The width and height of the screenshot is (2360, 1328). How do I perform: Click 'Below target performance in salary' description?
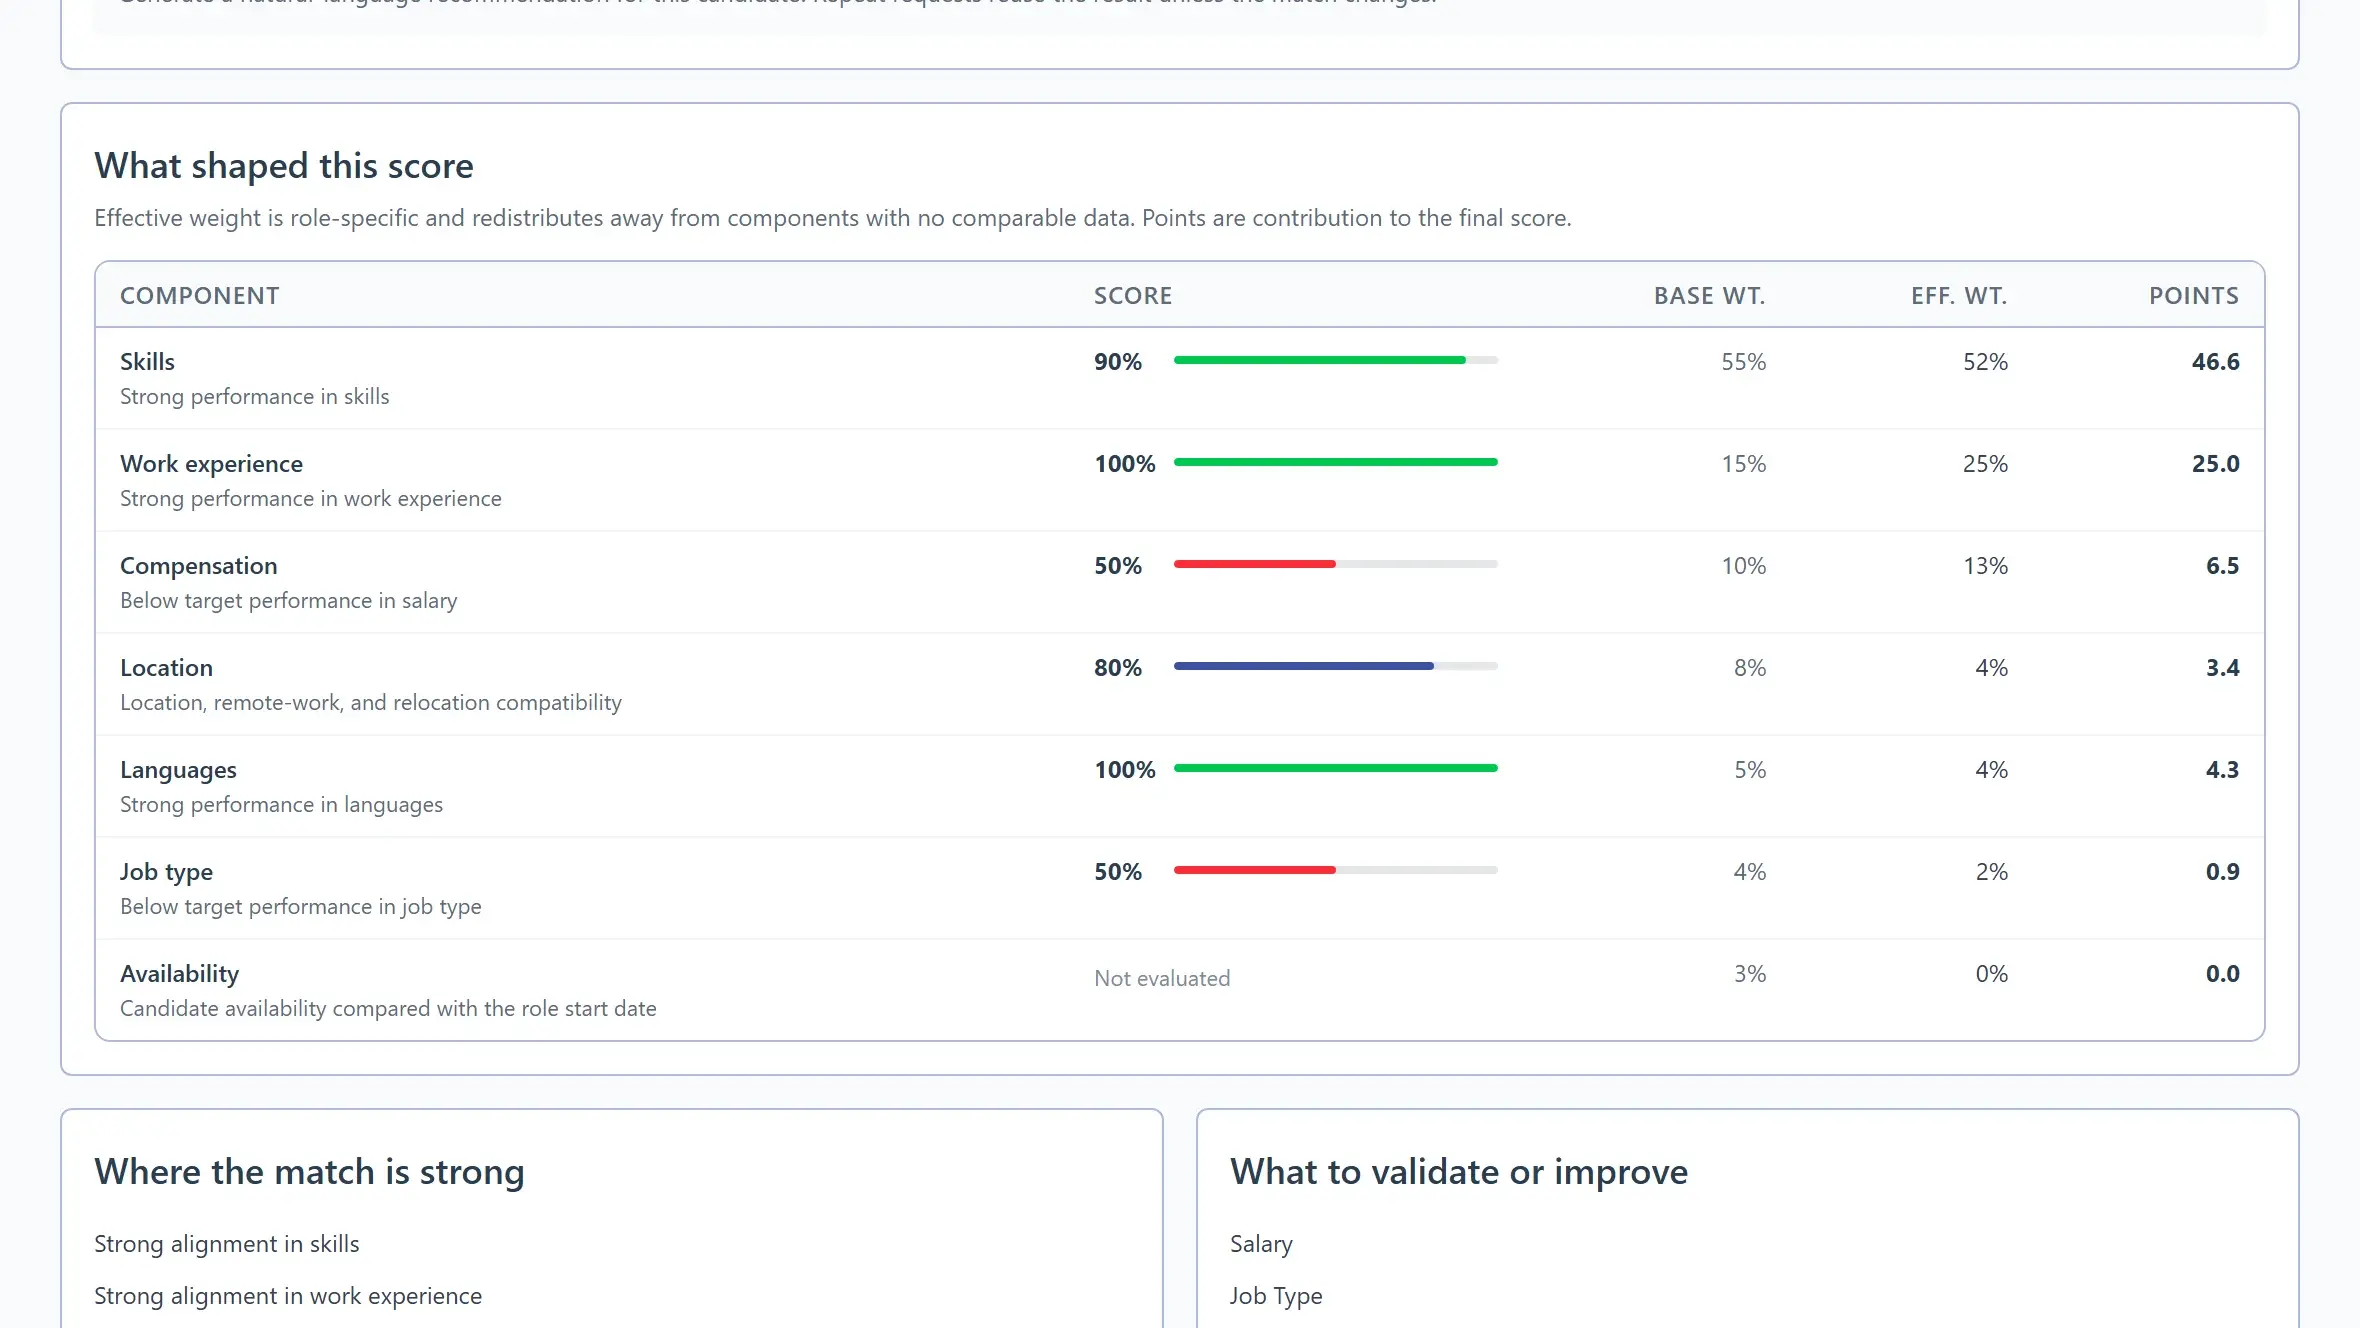(x=289, y=600)
